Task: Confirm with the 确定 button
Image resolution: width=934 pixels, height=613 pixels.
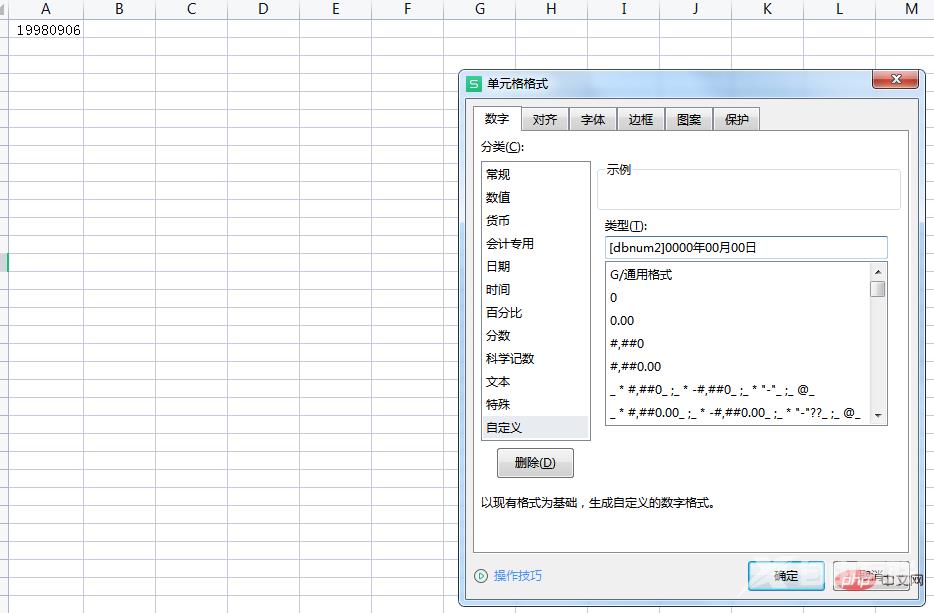Action: (x=786, y=576)
